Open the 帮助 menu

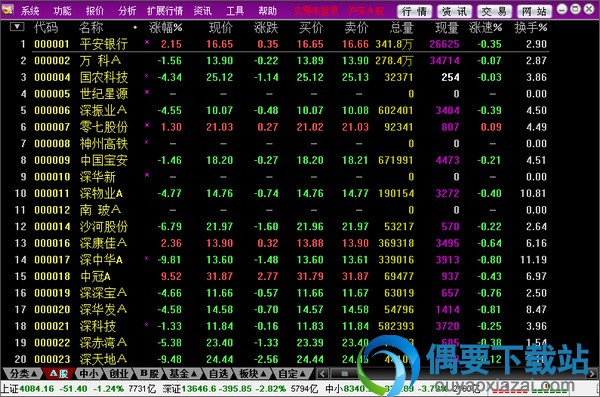pyautogui.click(x=267, y=11)
